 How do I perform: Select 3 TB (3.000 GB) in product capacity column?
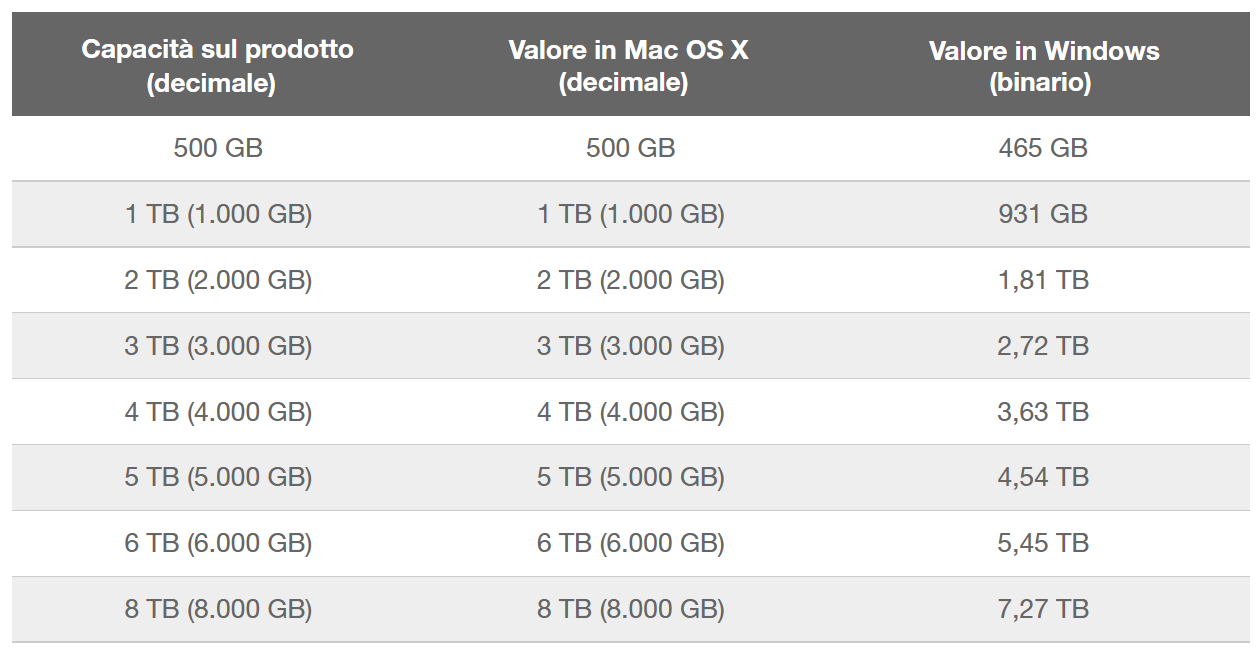tap(218, 346)
